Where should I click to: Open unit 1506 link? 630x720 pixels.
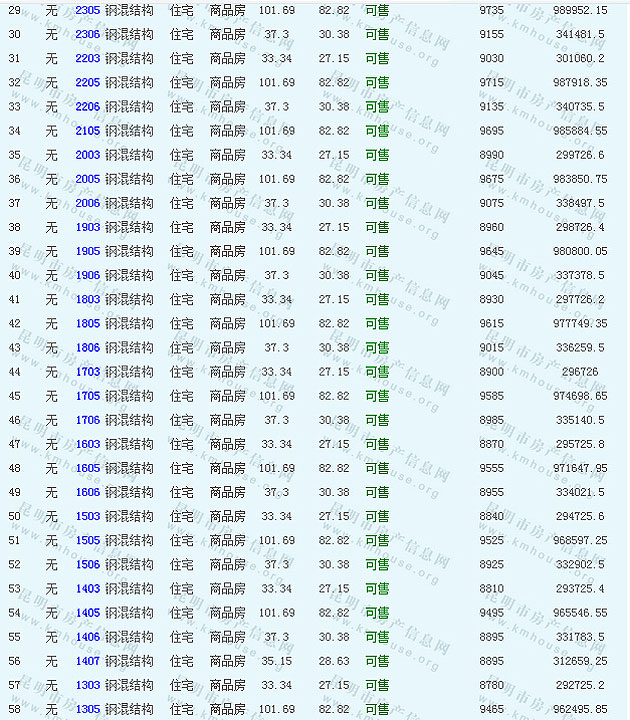tap(87, 564)
